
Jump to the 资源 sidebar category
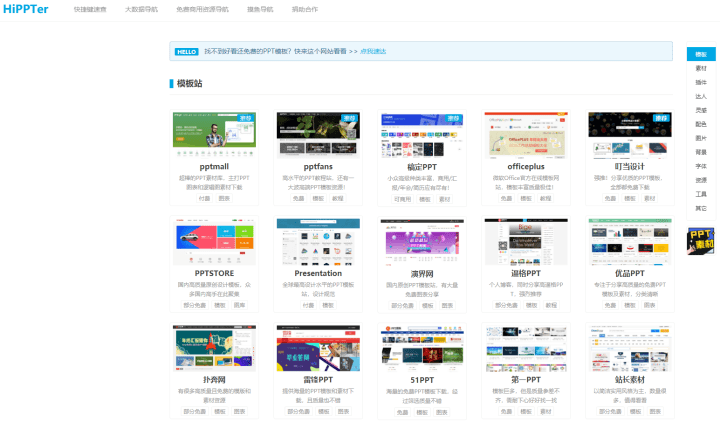click(x=701, y=180)
